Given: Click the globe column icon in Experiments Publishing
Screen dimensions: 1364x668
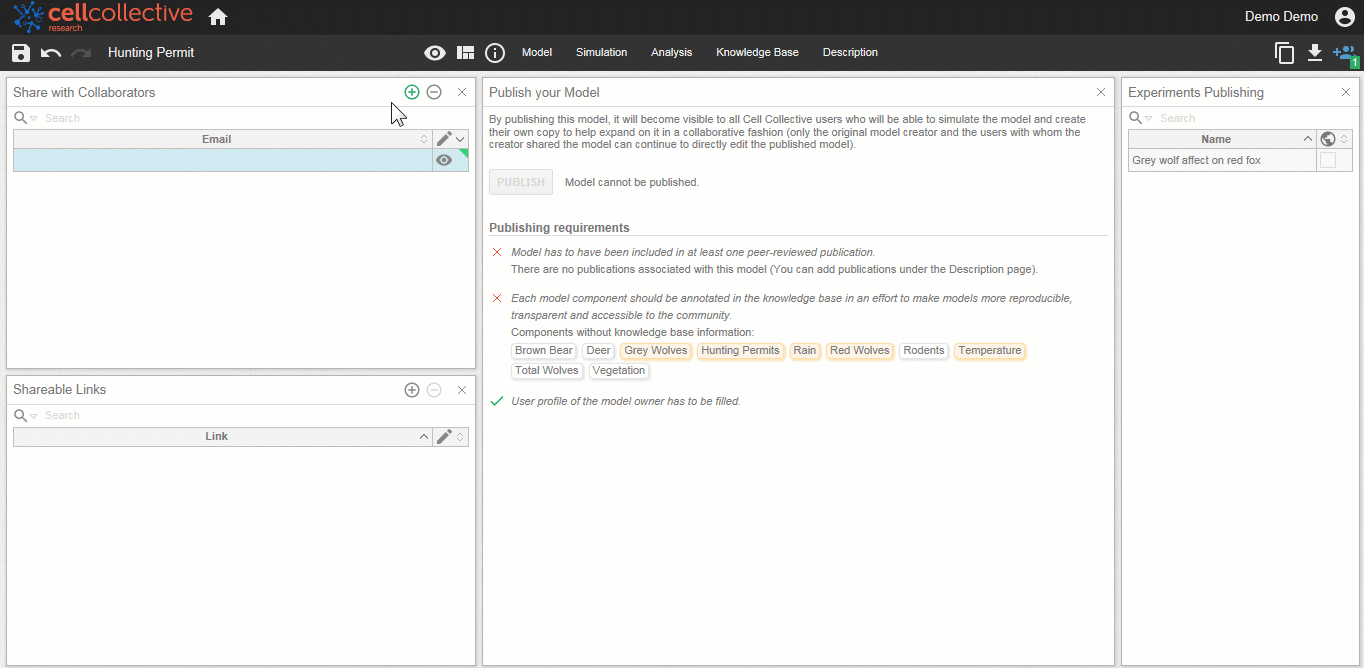Looking at the screenshot, I should pyautogui.click(x=1328, y=139).
